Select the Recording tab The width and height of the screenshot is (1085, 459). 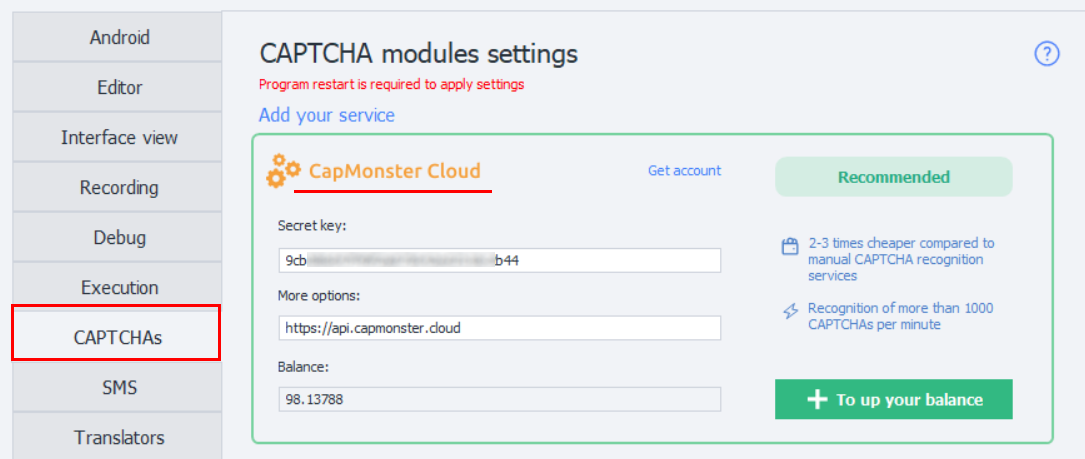coord(119,187)
